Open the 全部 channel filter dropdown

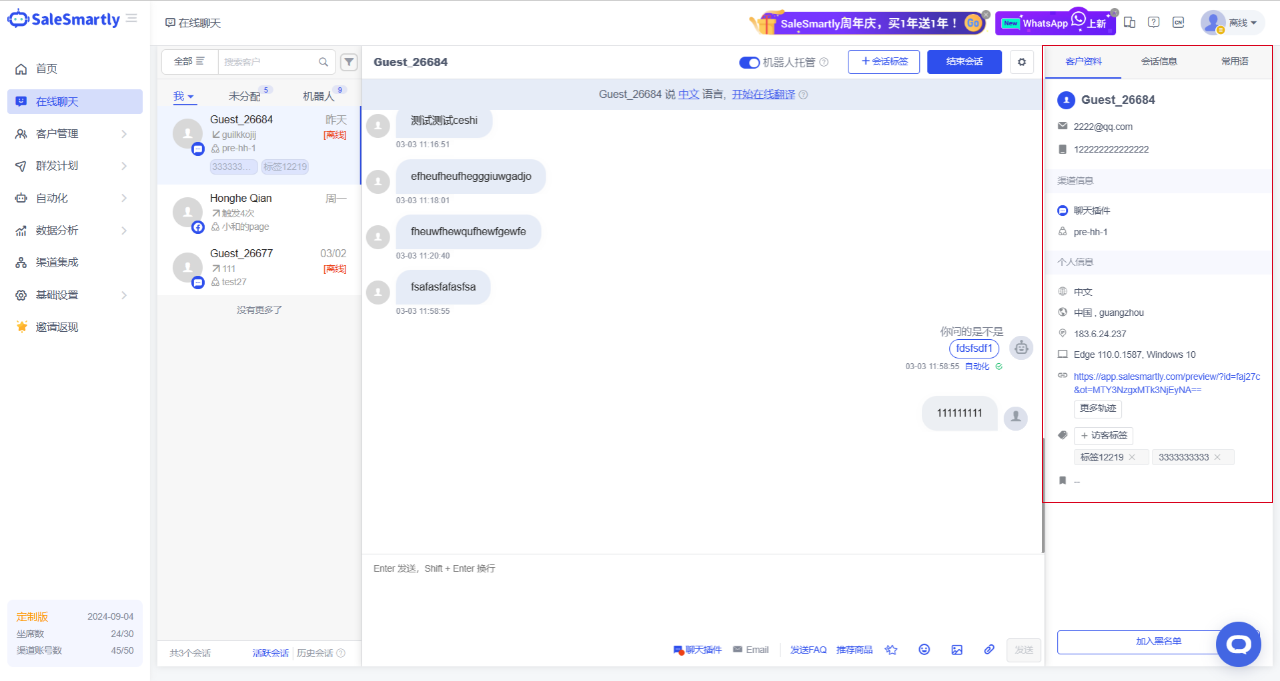coord(189,62)
